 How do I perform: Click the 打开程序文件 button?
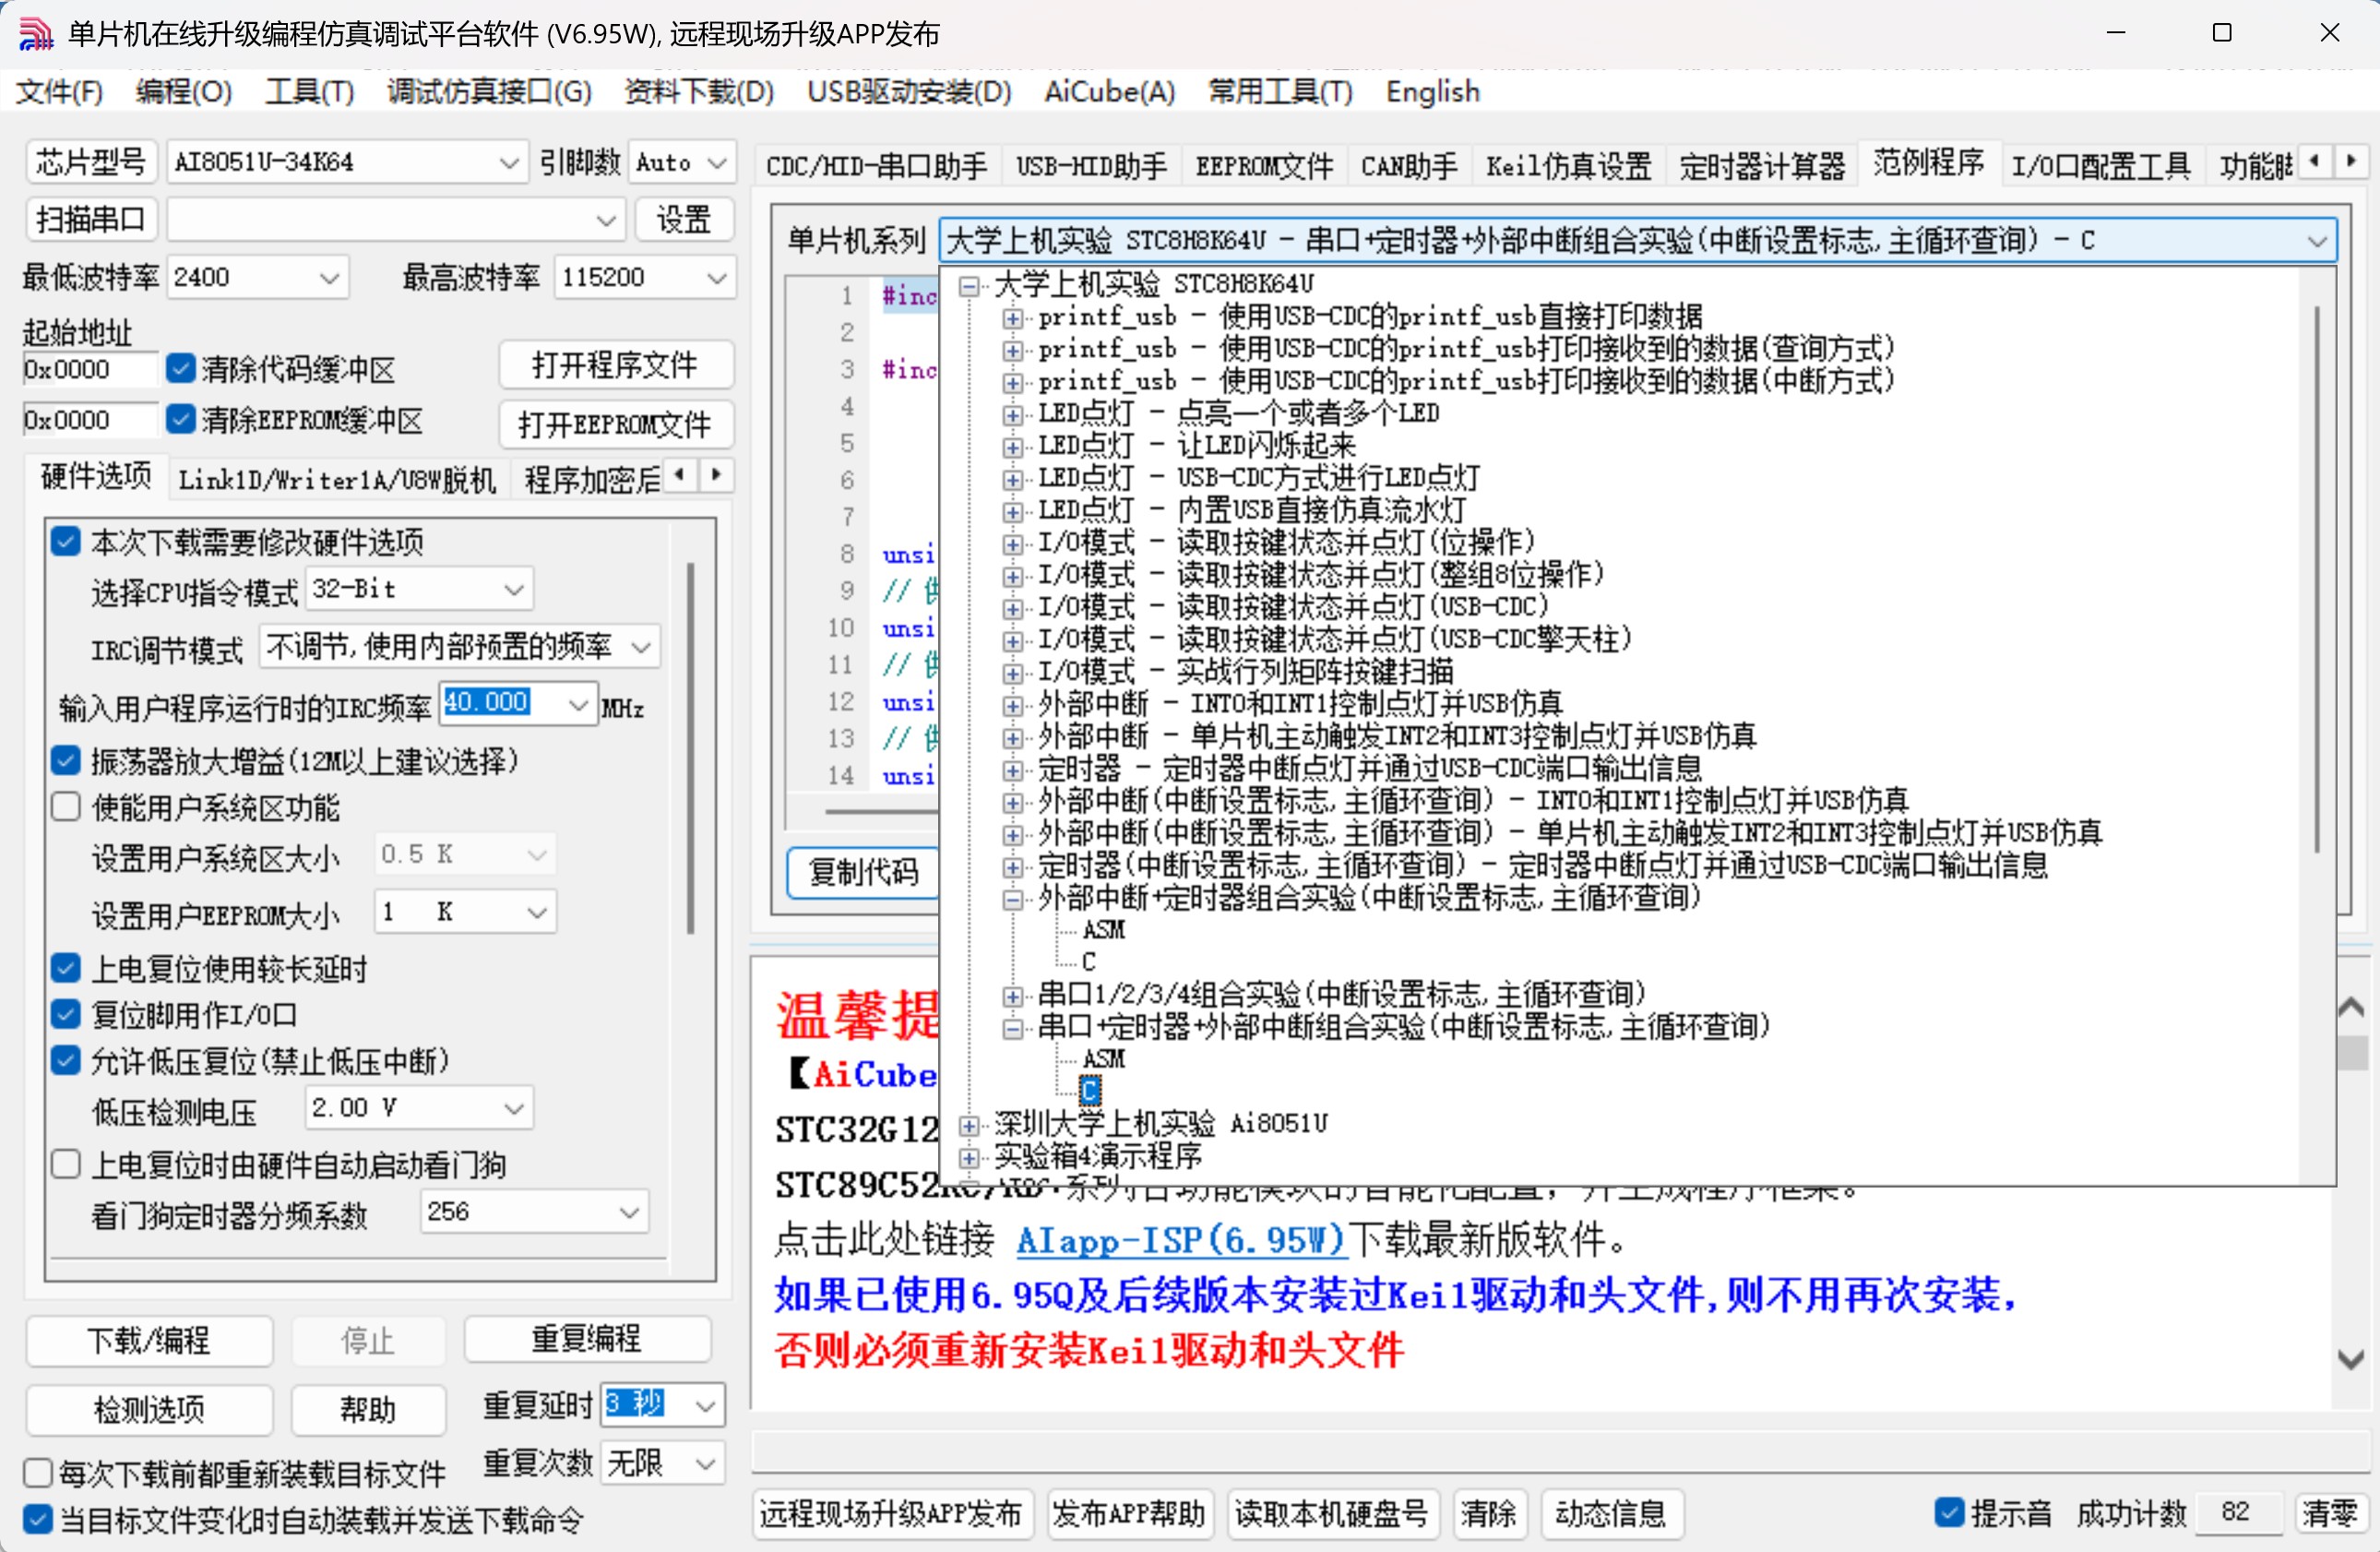(x=615, y=365)
